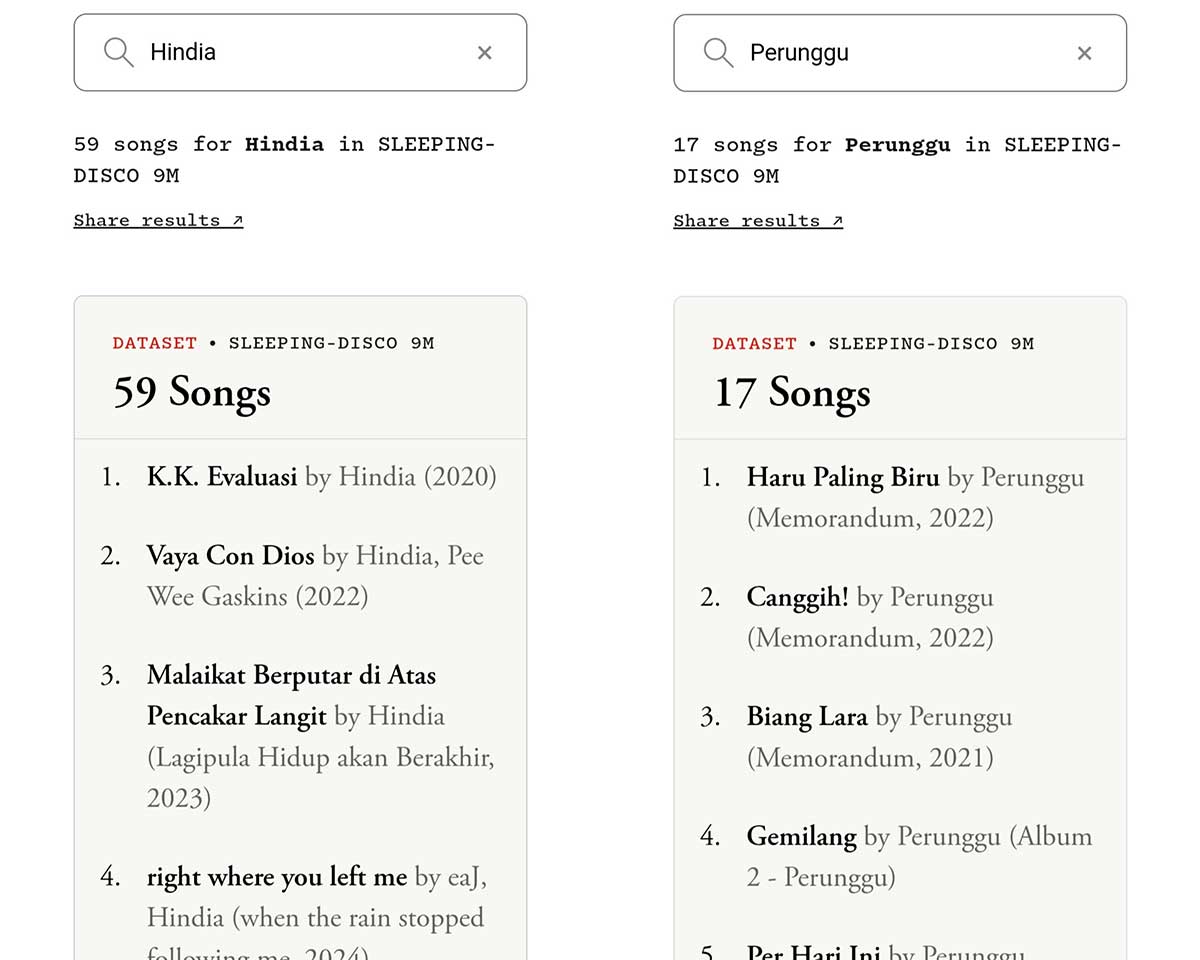Select the song K.K. Evaluasi
1200x960 pixels.
click(222, 477)
